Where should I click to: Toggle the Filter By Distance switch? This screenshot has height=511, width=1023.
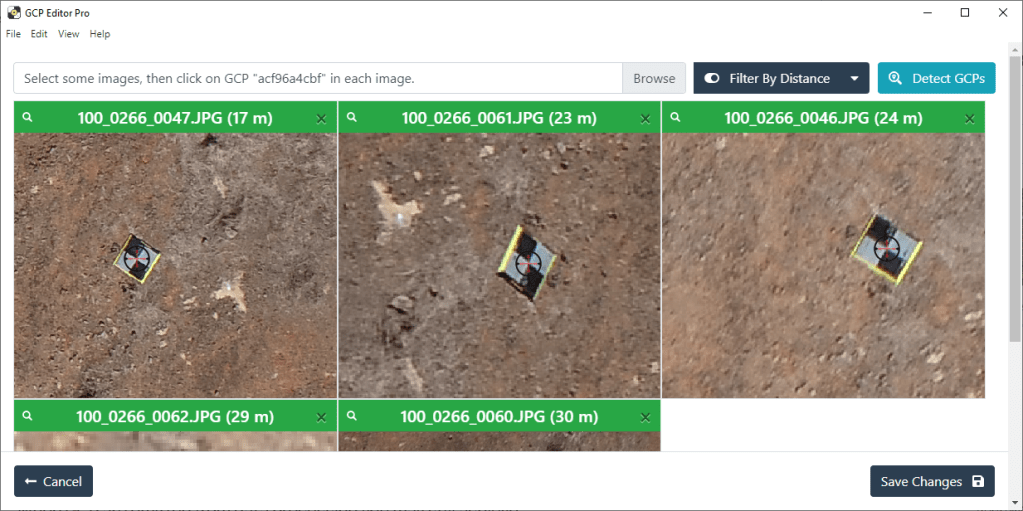712,78
